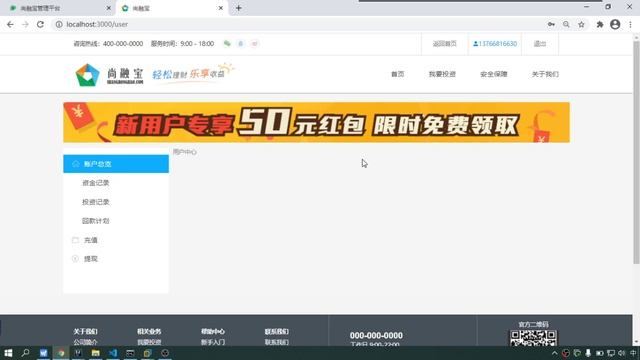Open Word from the taskbar
The height and width of the screenshot is (360, 640).
click(x=44, y=353)
